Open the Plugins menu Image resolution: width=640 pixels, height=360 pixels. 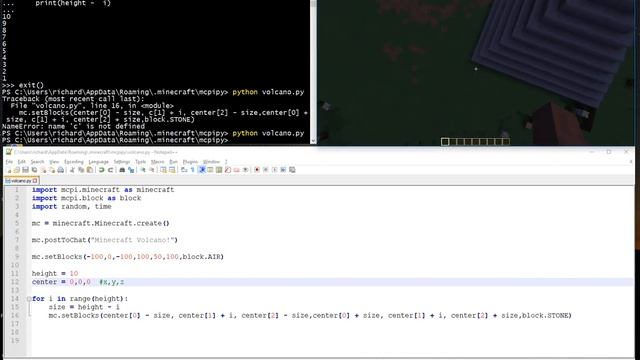click(190, 162)
